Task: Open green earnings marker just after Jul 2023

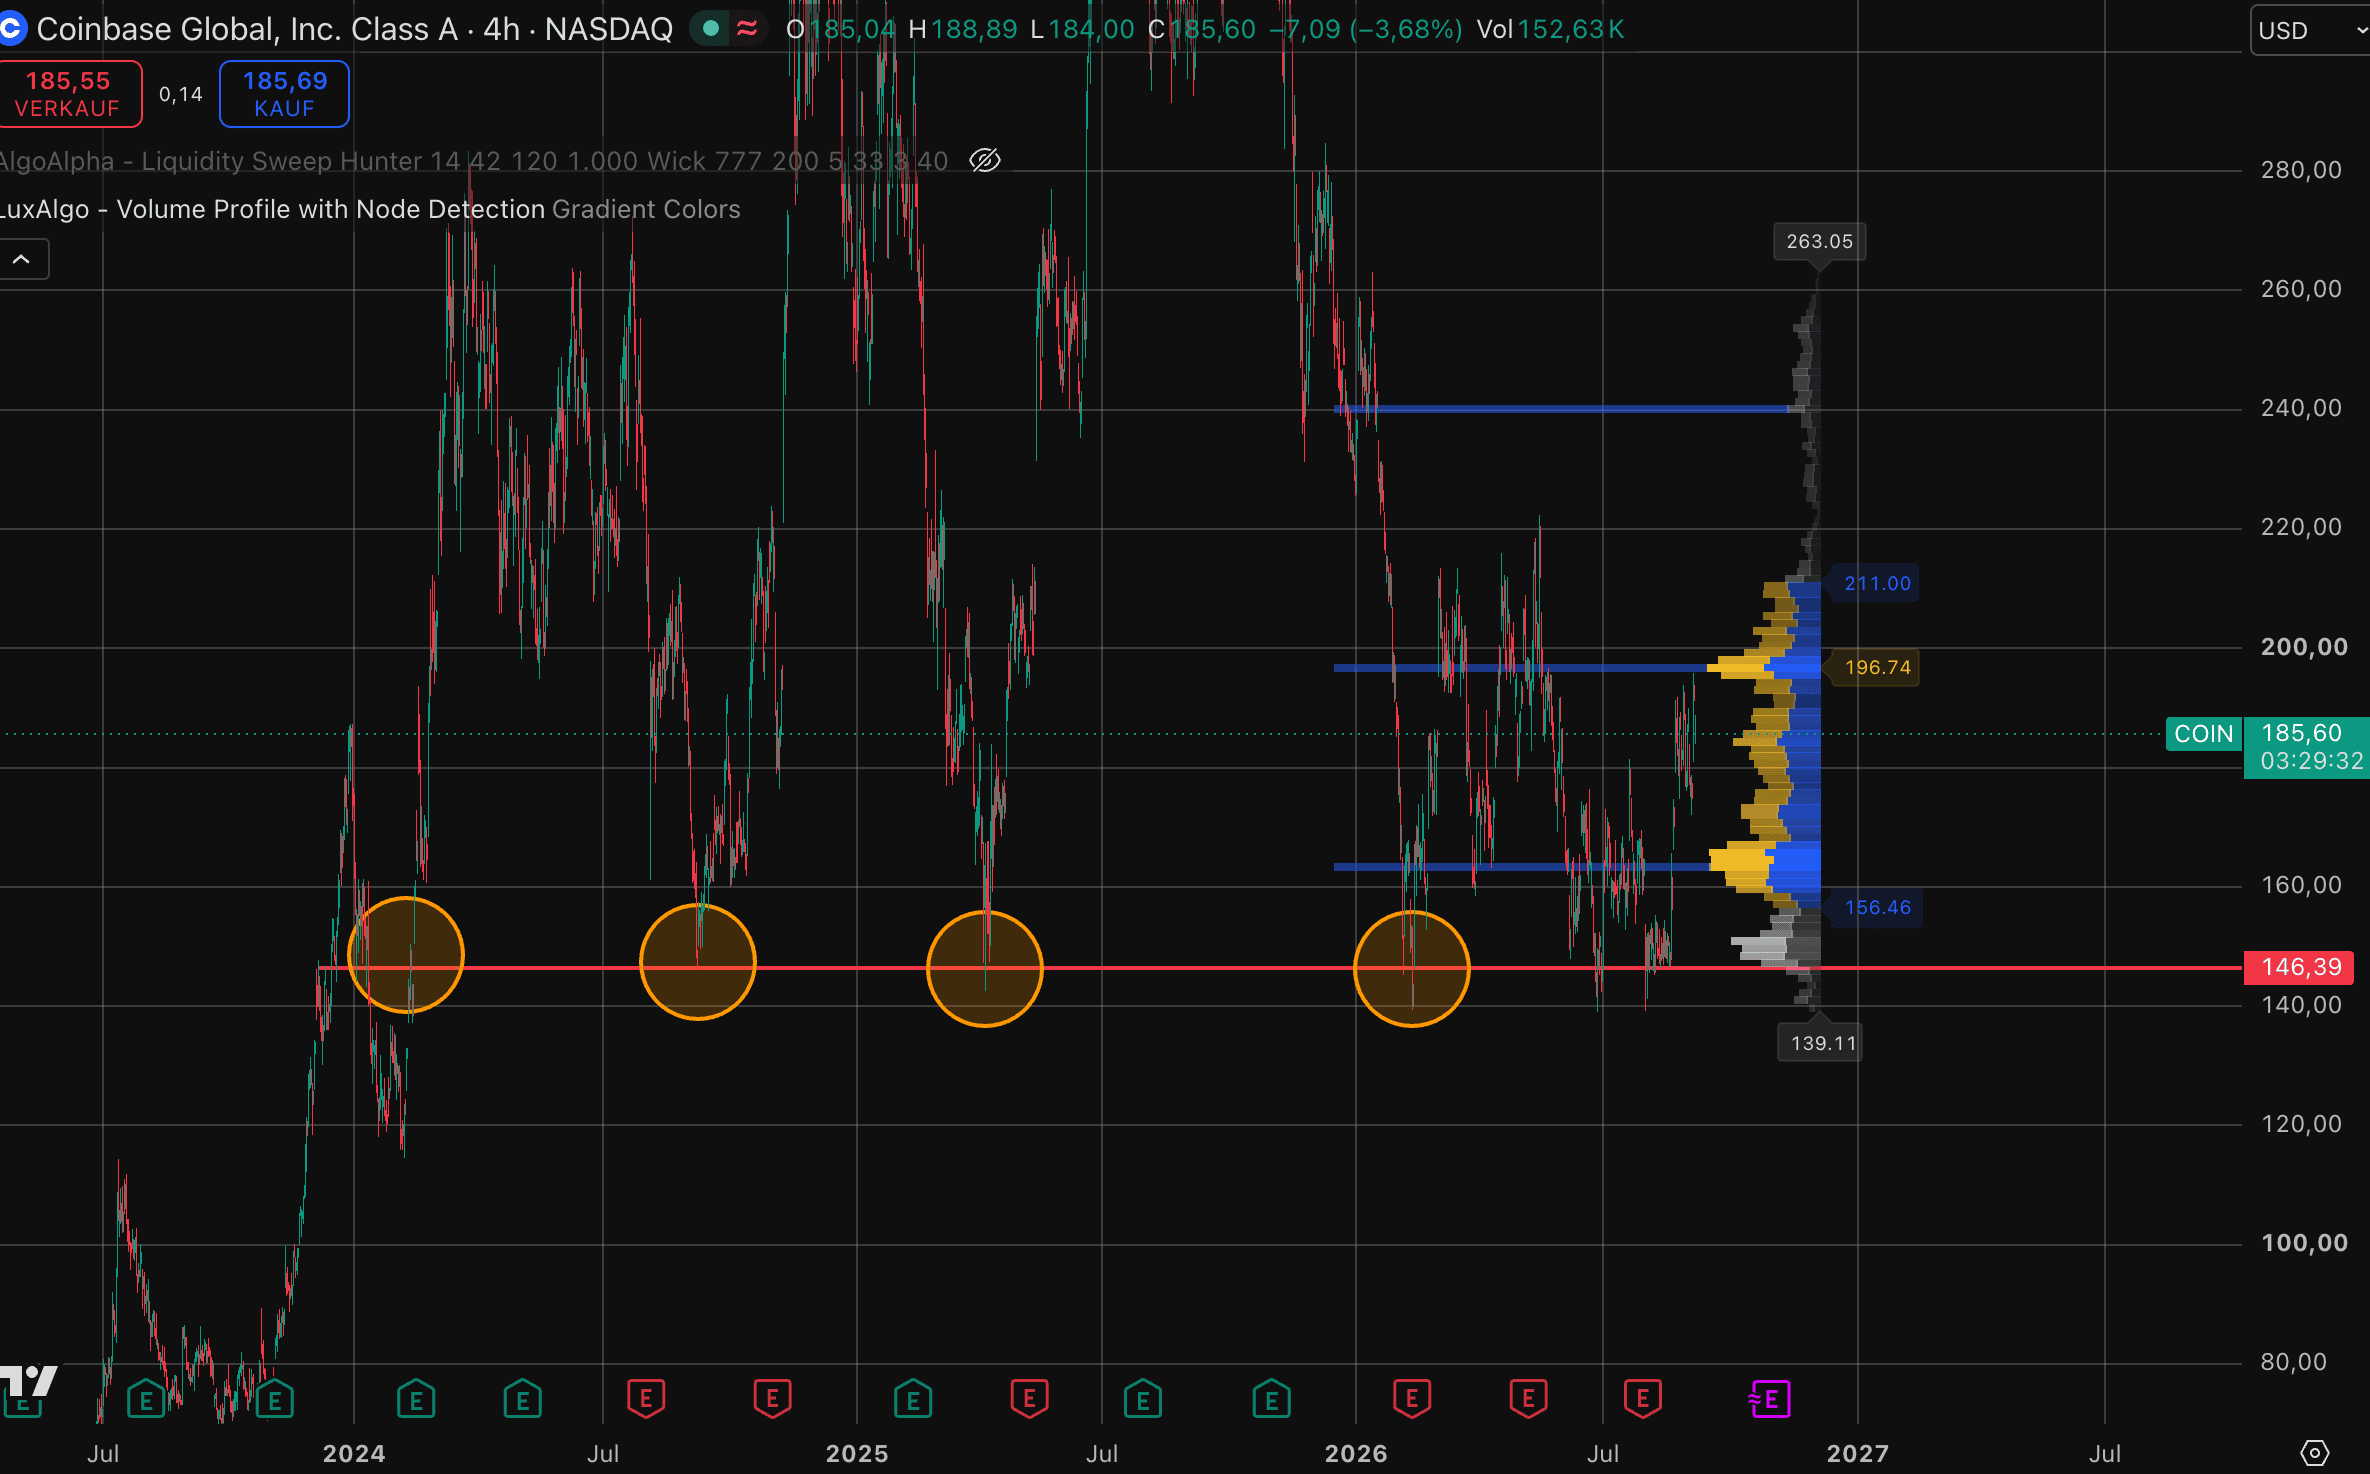Action: coord(146,1399)
